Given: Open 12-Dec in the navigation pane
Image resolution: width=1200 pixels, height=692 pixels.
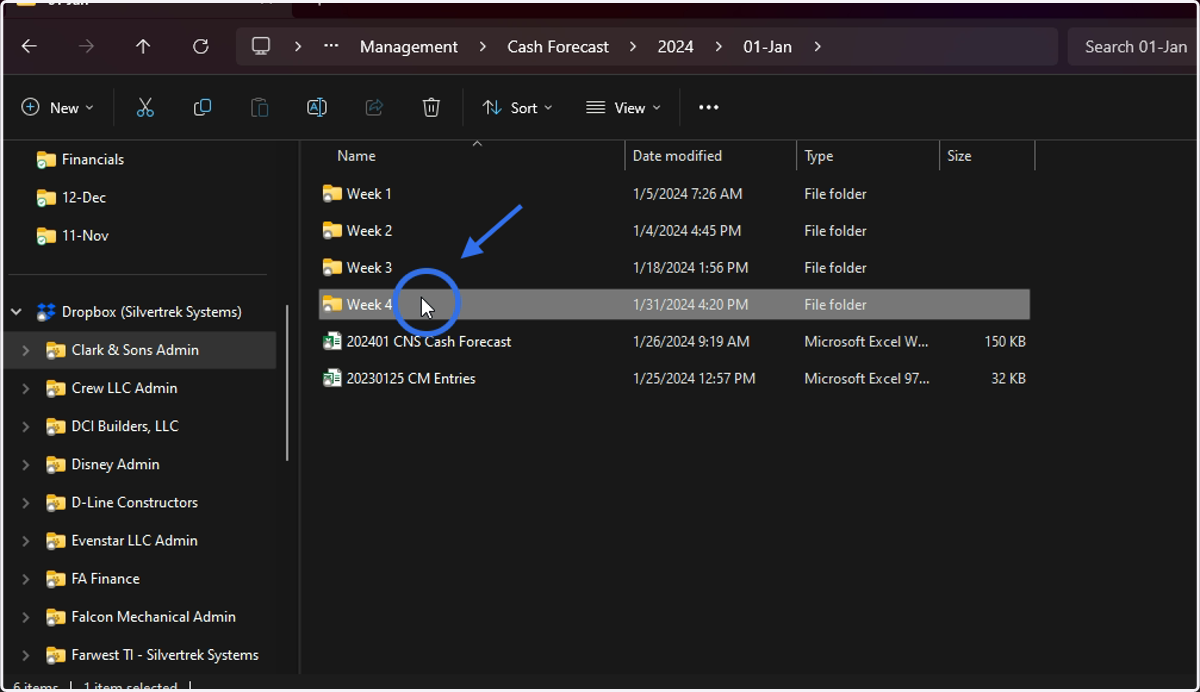Looking at the screenshot, I should 83,198.
